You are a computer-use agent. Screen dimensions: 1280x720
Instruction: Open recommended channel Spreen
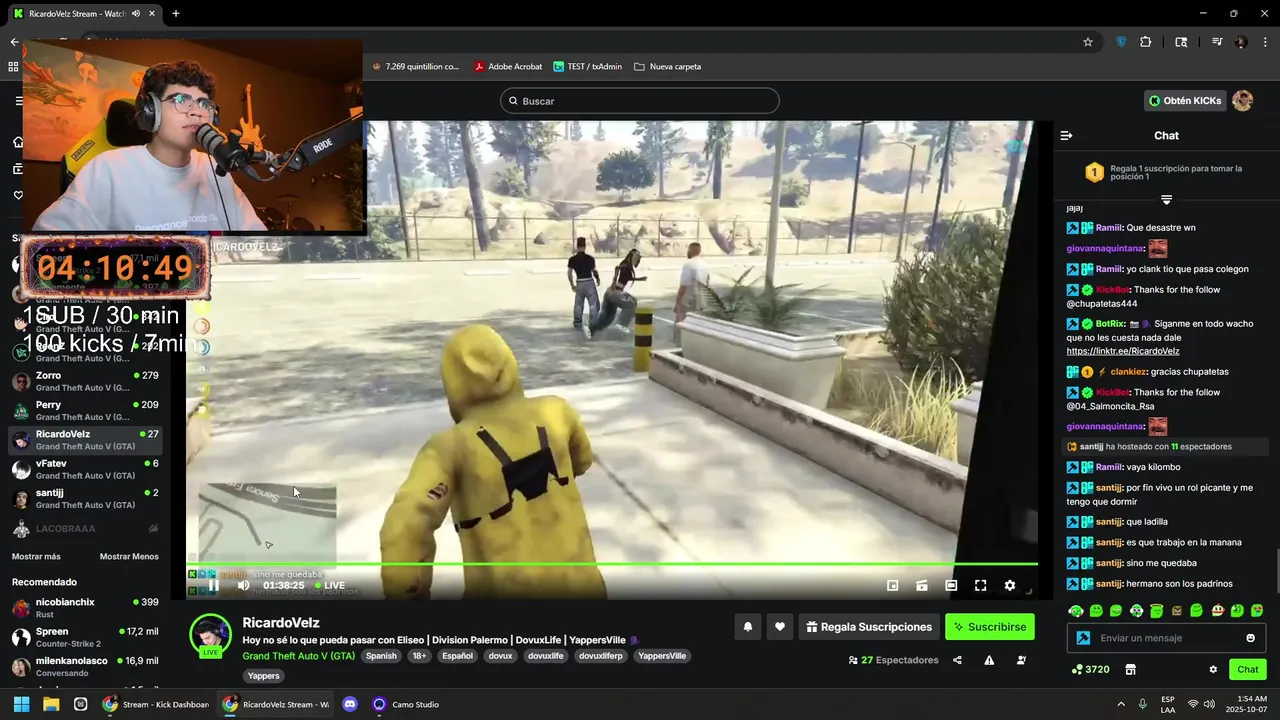tap(85, 637)
